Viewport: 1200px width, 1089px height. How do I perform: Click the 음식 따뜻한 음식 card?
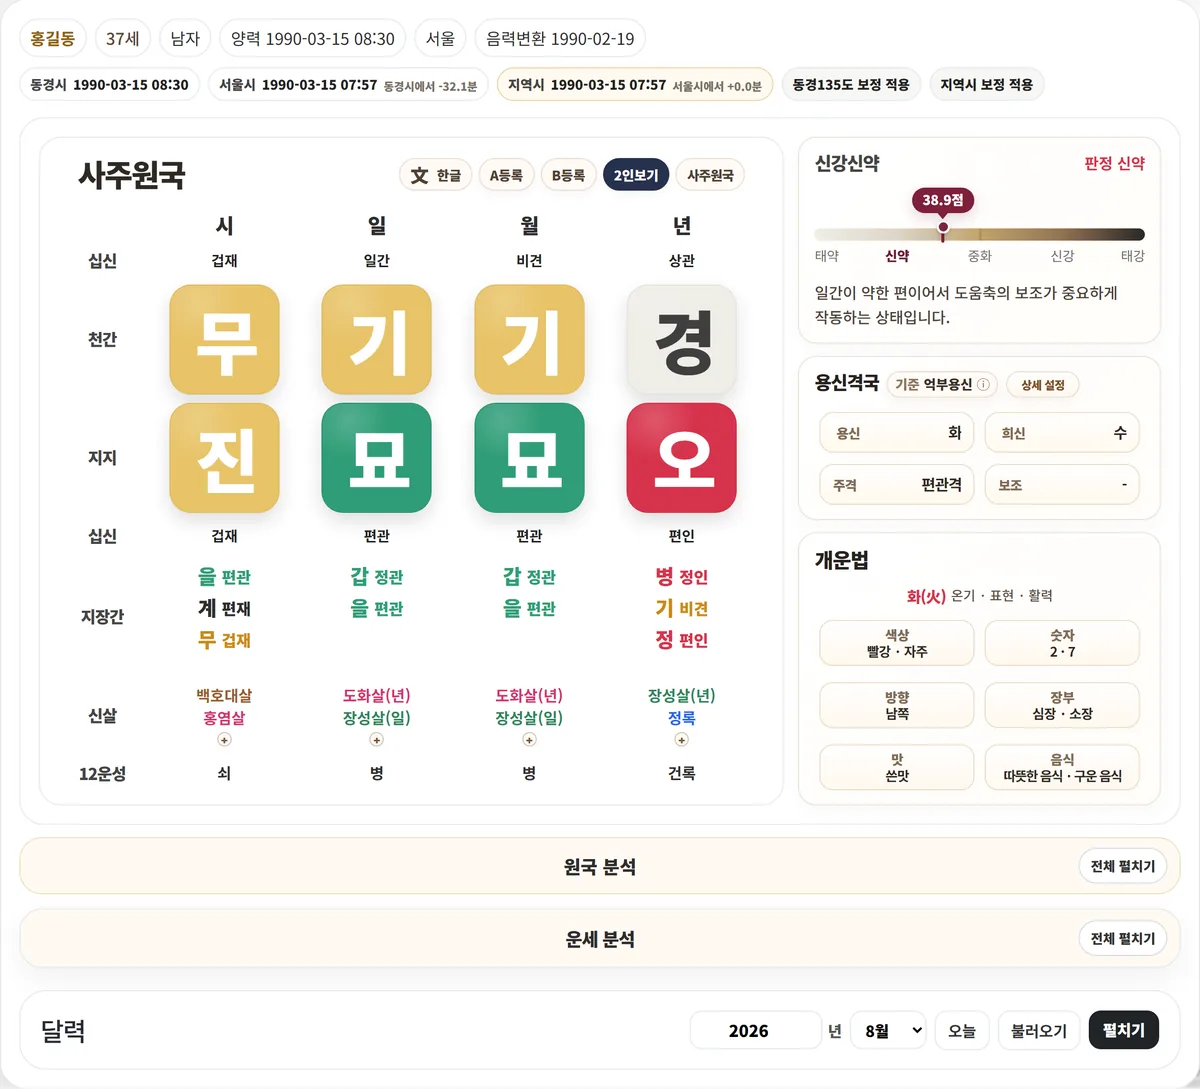(x=1062, y=767)
